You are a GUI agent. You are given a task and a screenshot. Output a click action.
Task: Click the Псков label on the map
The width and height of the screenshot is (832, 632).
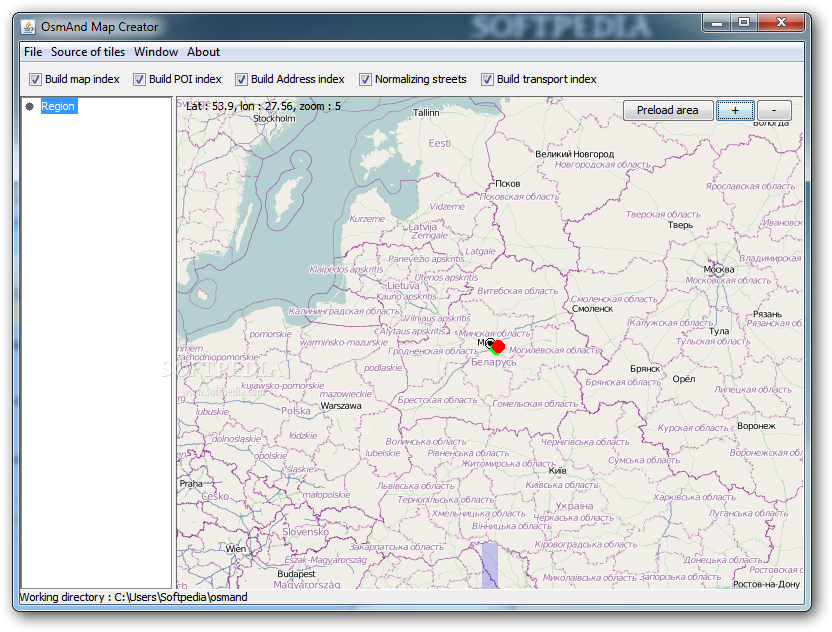[x=507, y=184]
